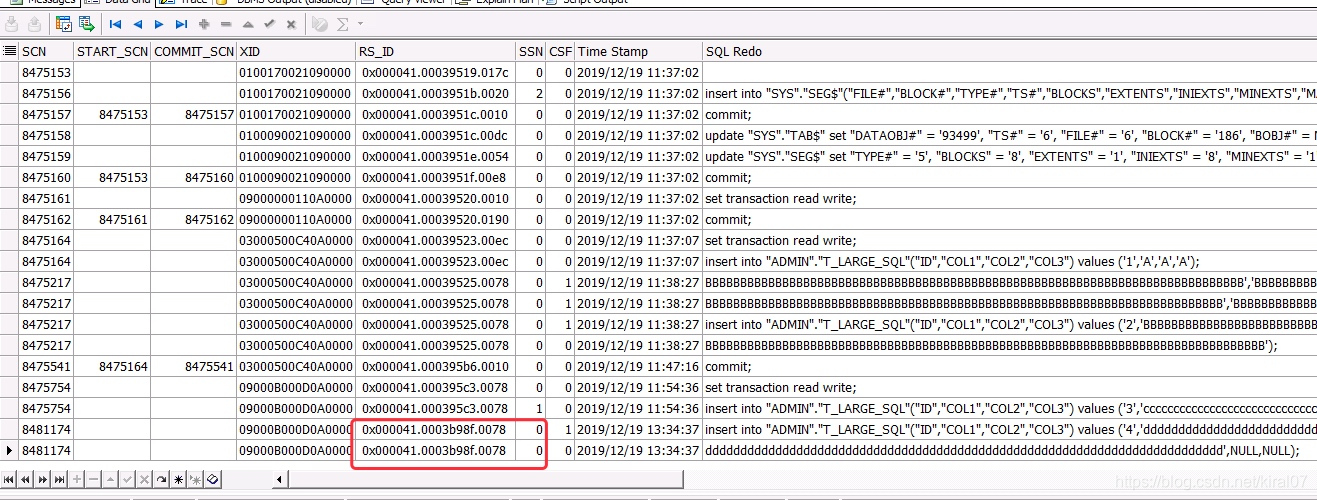The height and width of the screenshot is (500, 1317).
Task: Click the plus insert button in bottom navigator
Action: (76, 480)
